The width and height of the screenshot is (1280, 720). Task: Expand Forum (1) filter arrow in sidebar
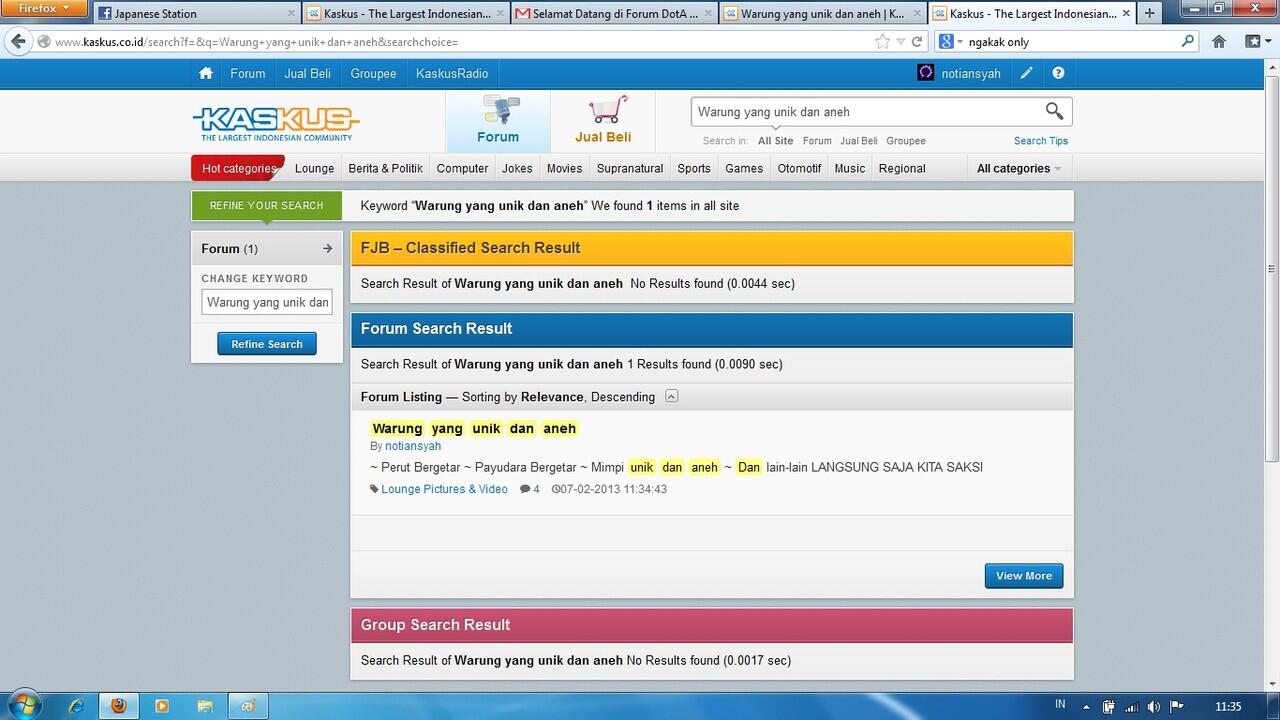coord(327,249)
